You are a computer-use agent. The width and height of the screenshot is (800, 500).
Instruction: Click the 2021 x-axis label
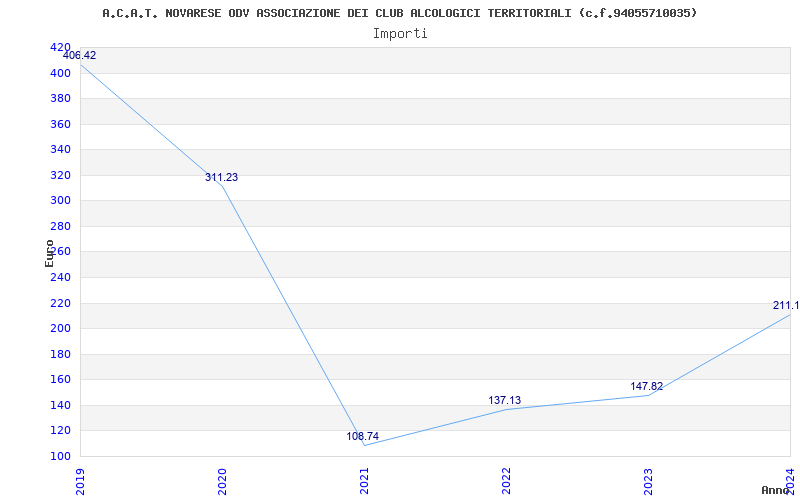pyautogui.click(x=364, y=481)
